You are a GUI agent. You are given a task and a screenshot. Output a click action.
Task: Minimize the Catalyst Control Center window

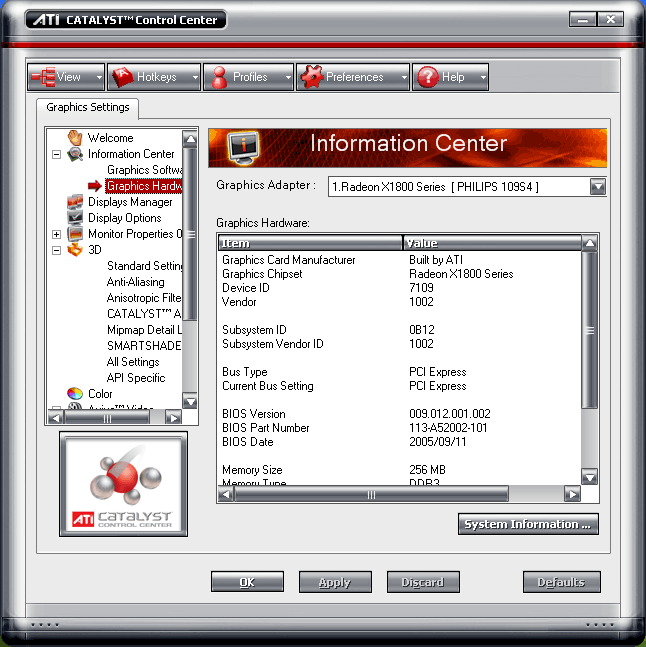click(x=582, y=19)
